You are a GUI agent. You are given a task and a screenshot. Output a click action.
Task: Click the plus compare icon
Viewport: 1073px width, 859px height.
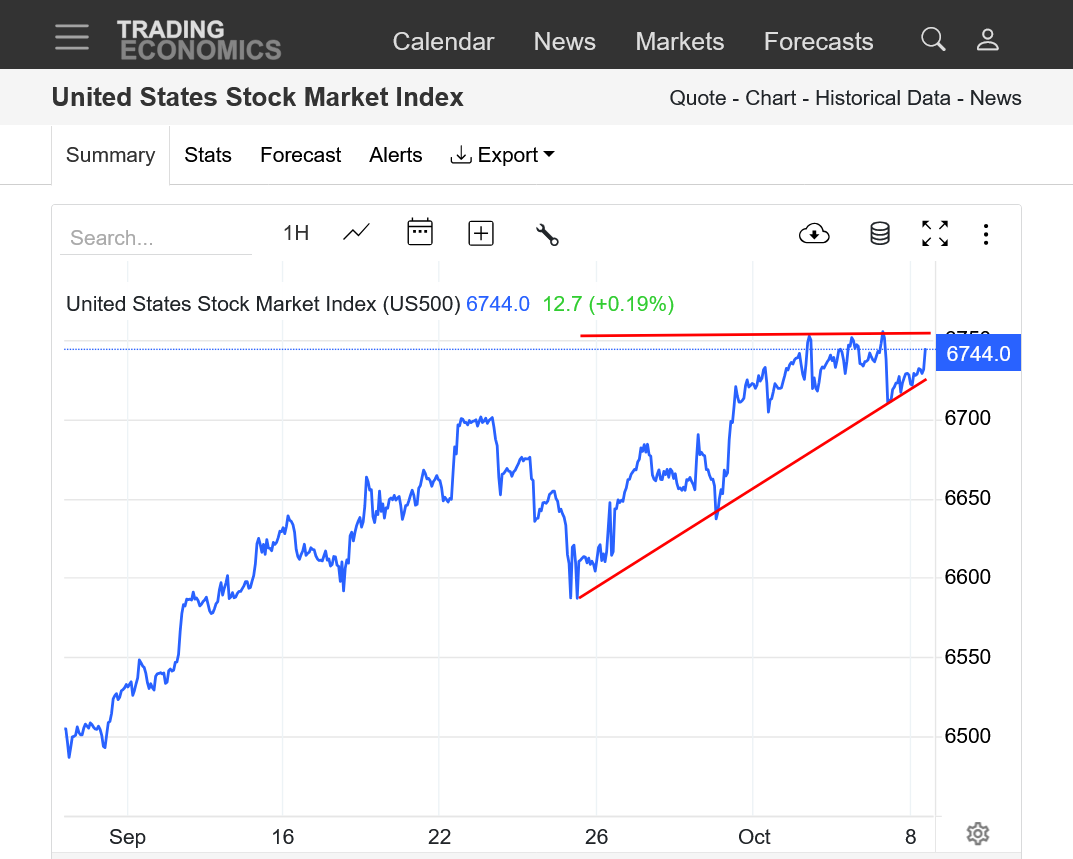481,233
